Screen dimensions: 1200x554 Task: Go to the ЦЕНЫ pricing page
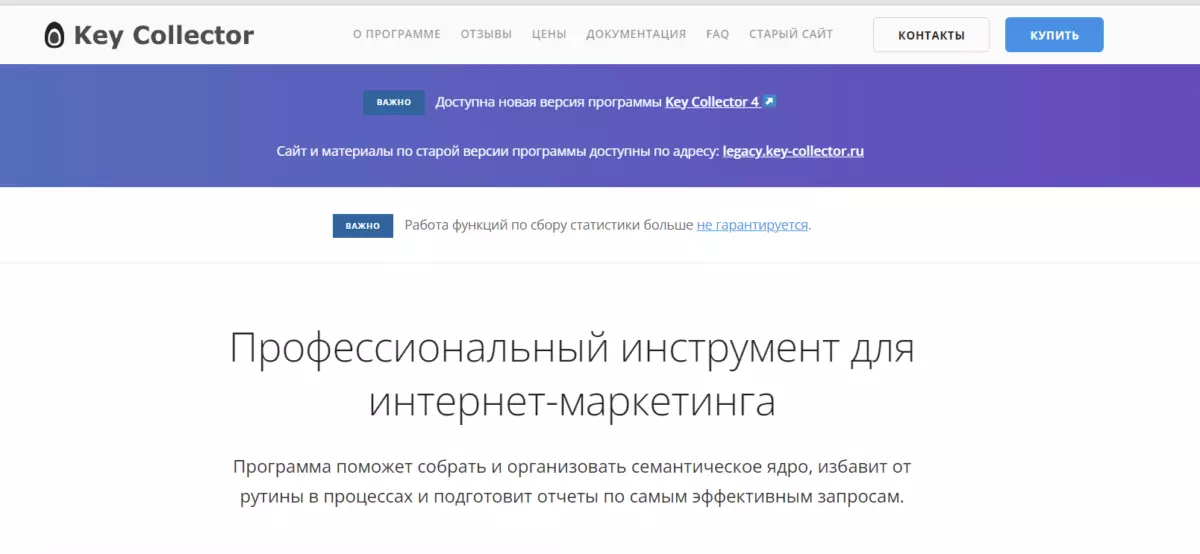pyautogui.click(x=549, y=34)
